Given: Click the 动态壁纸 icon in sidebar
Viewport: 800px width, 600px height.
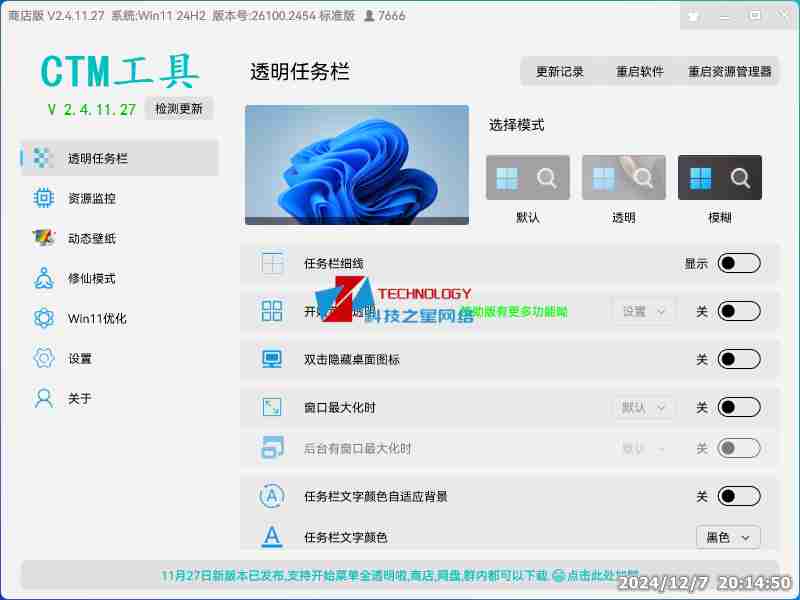Looking at the screenshot, I should coord(43,238).
